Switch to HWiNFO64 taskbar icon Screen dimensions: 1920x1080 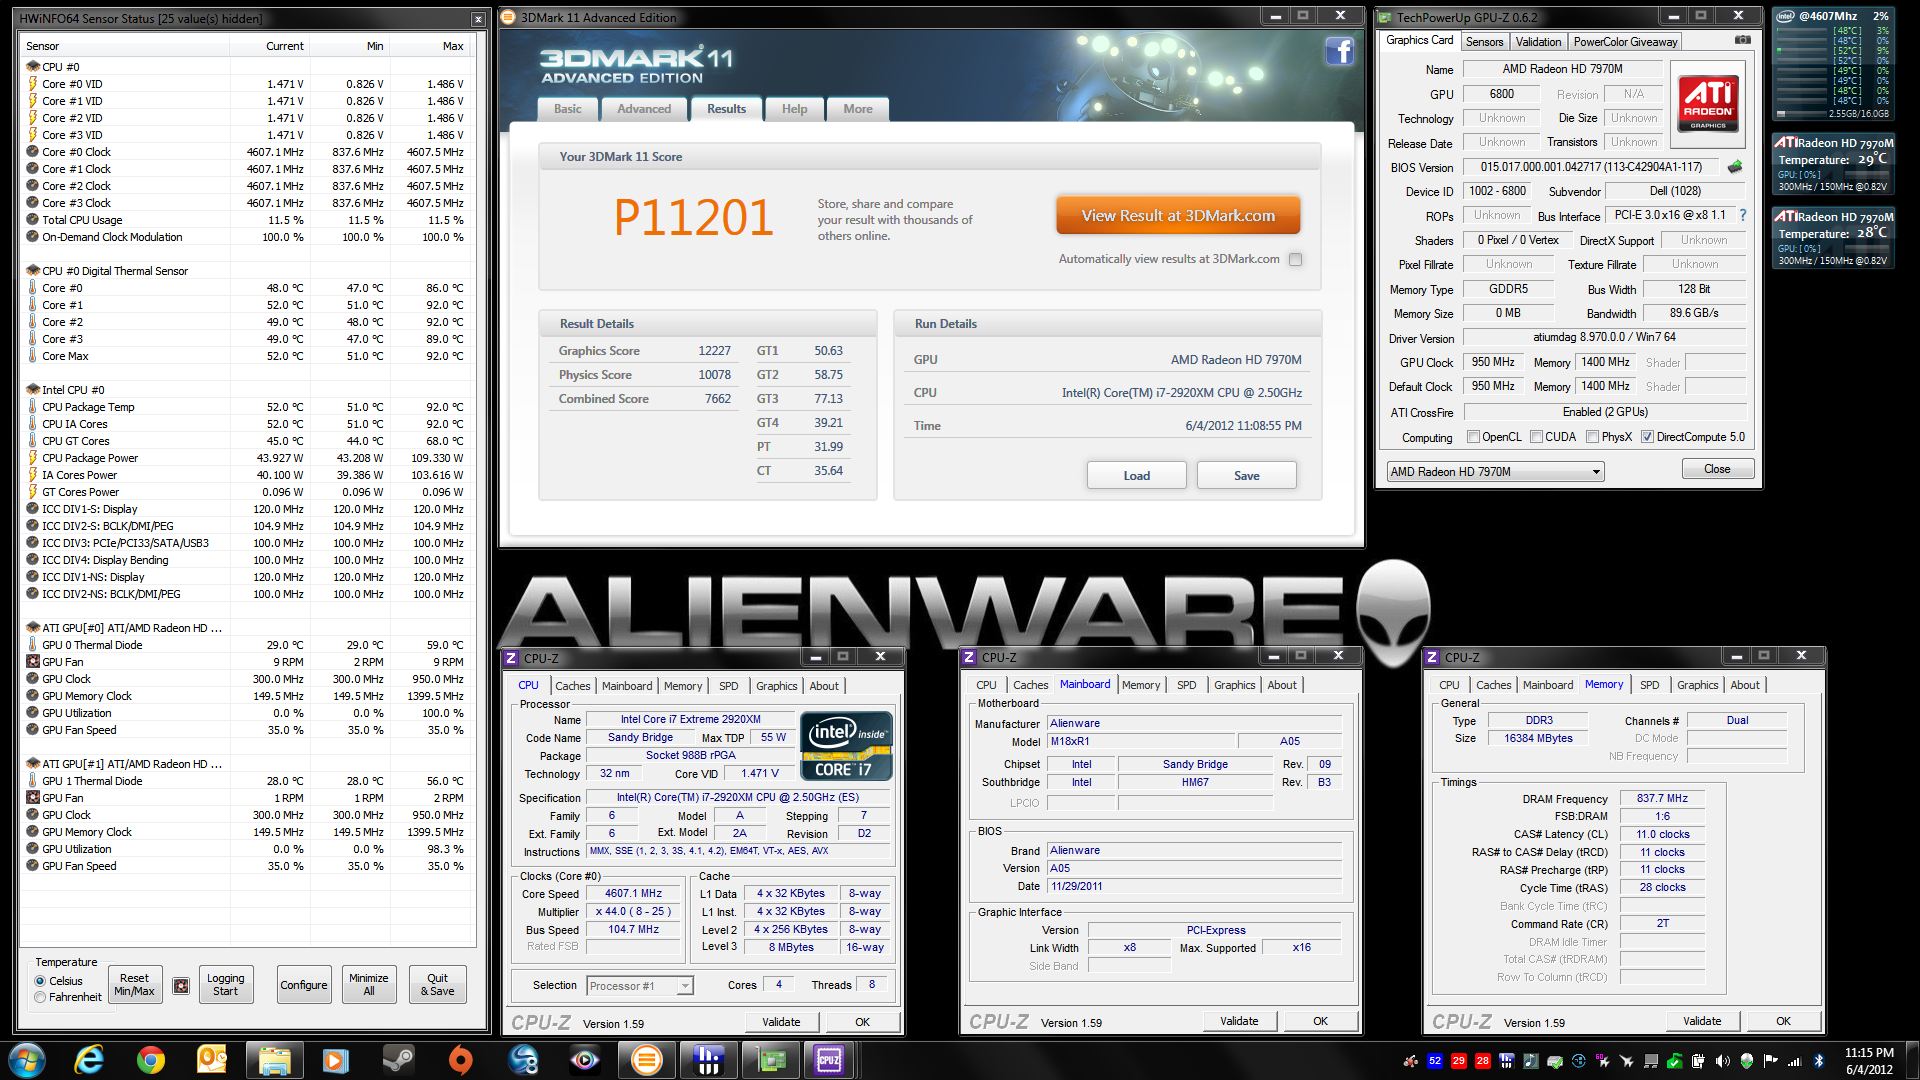pyautogui.click(x=709, y=1060)
